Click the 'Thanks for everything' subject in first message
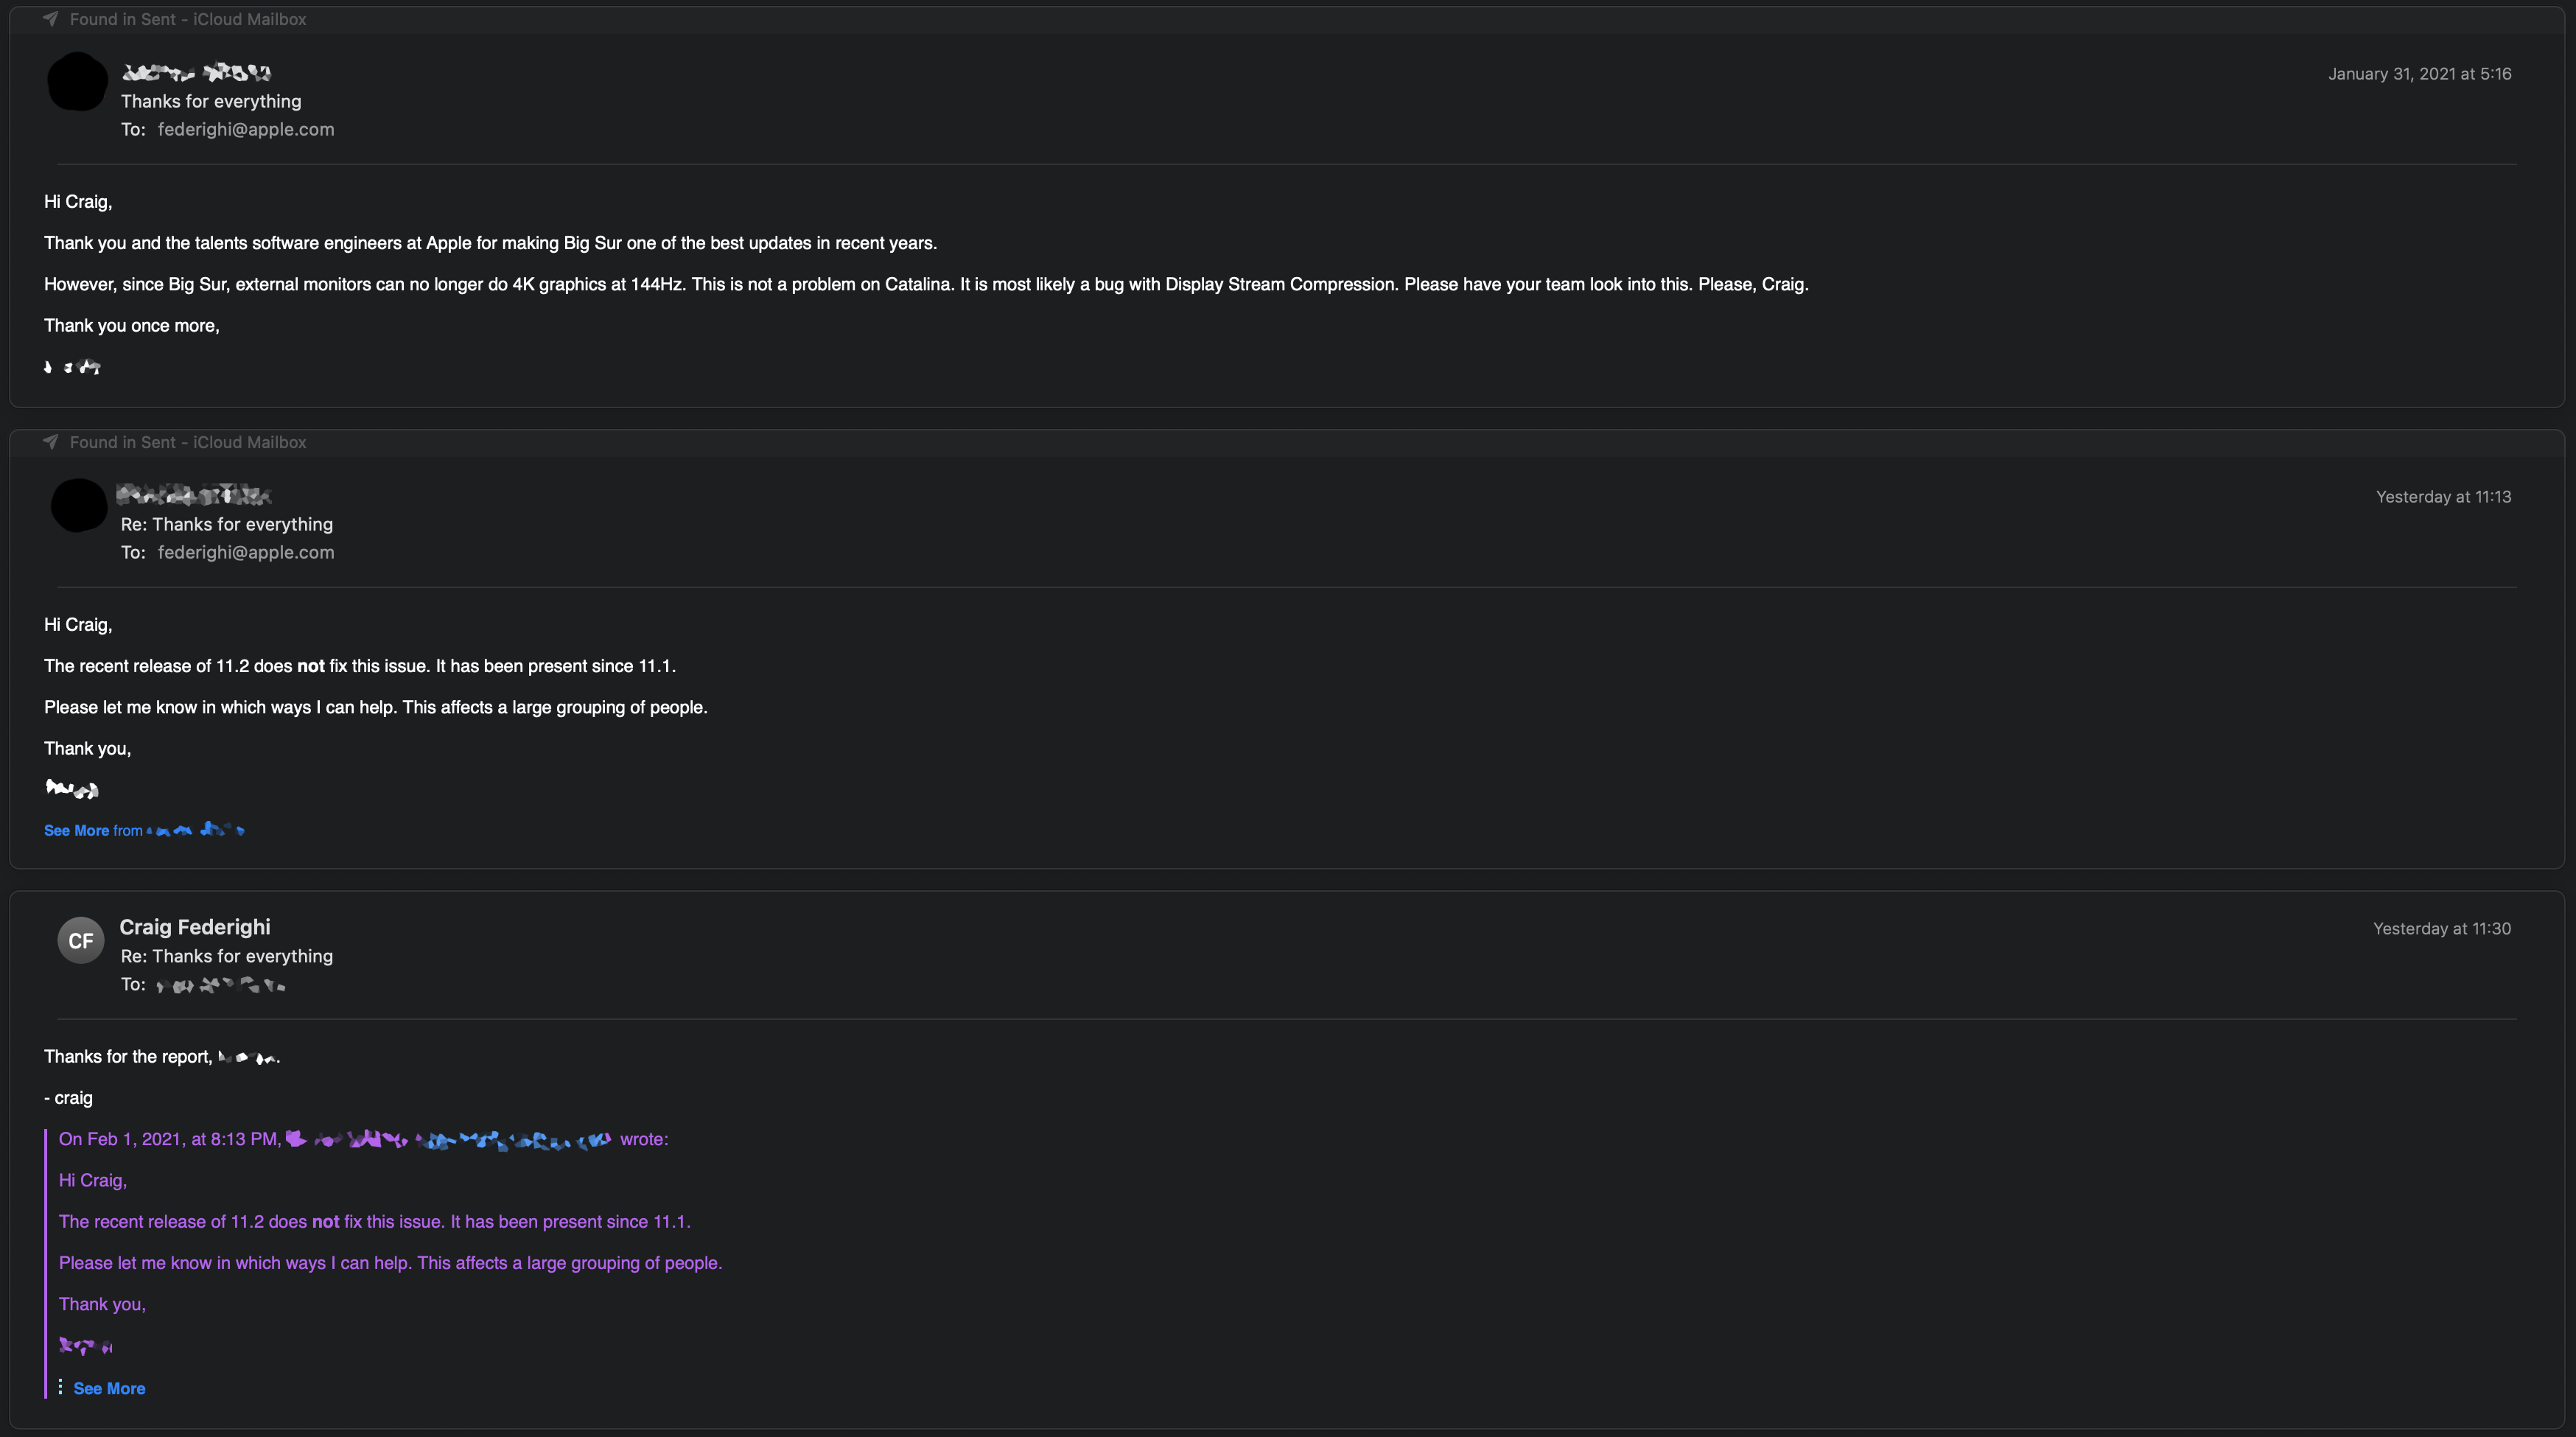 point(211,101)
